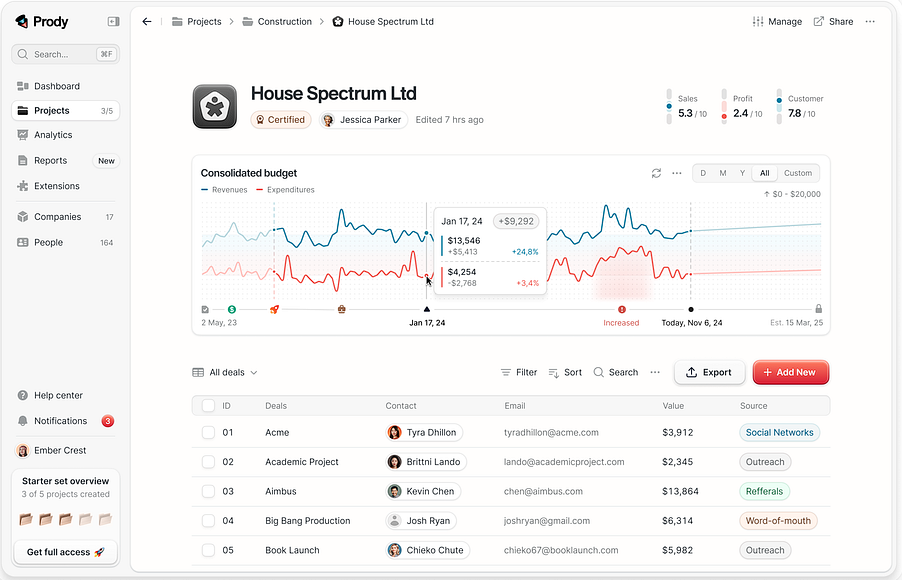Expand the chart options via the ellipsis menu

pos(678,173)
